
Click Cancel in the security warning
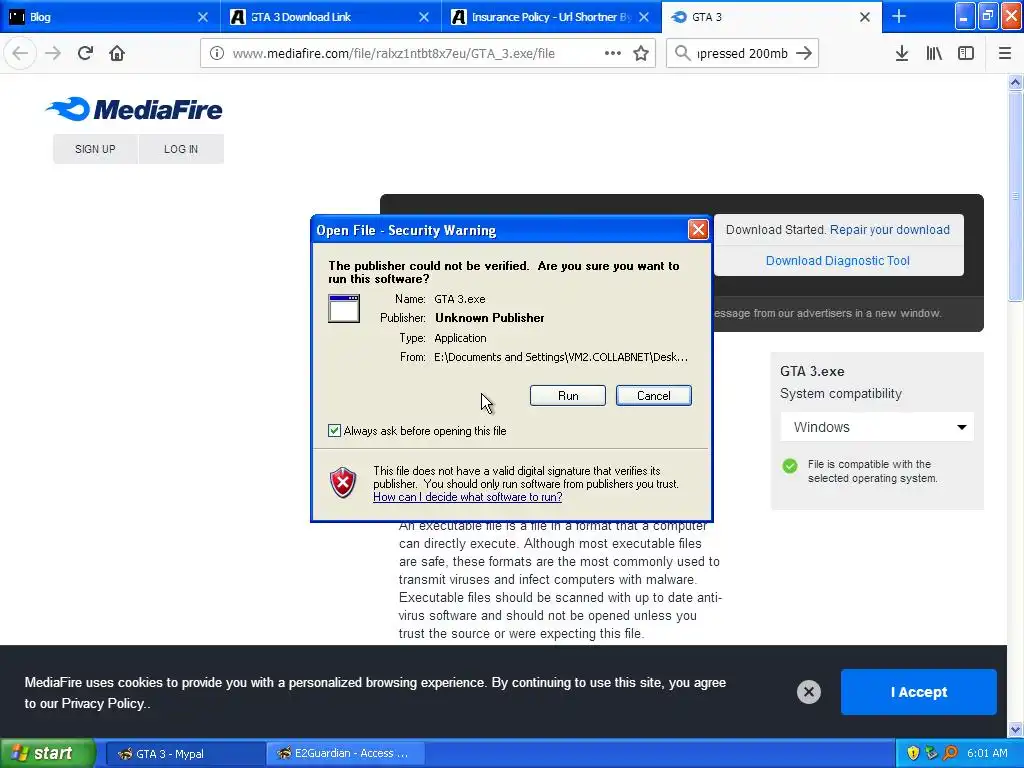pos(653,396)
